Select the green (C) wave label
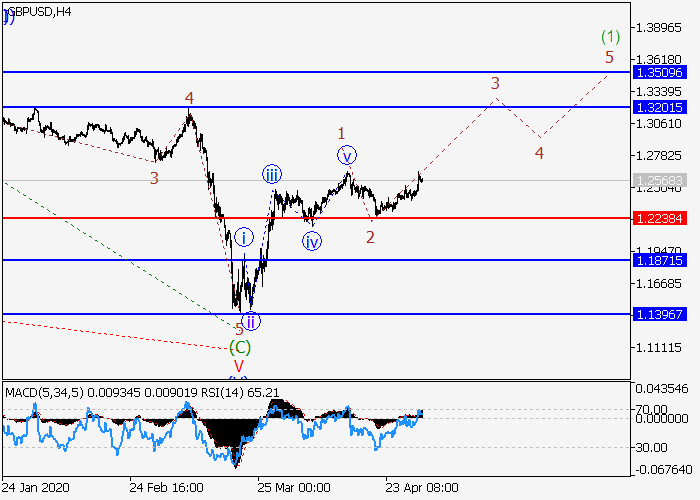 point(239,347)
